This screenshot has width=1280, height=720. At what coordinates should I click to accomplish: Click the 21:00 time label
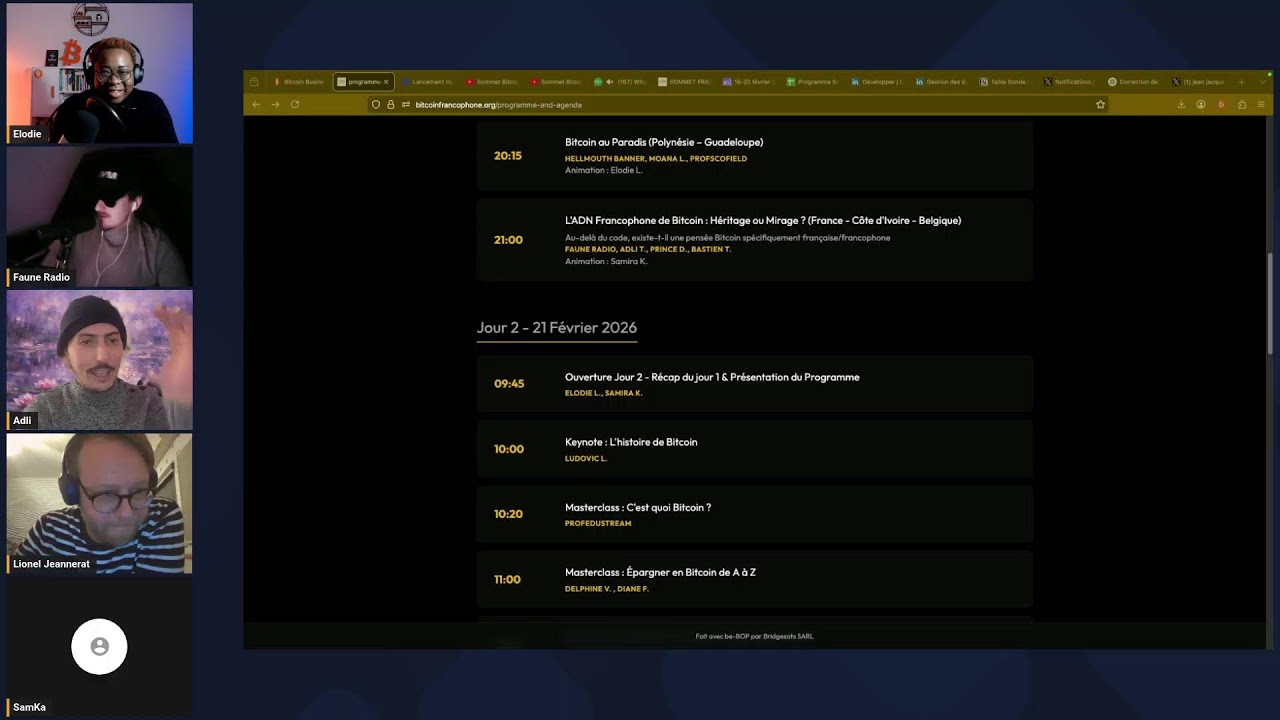508,240
